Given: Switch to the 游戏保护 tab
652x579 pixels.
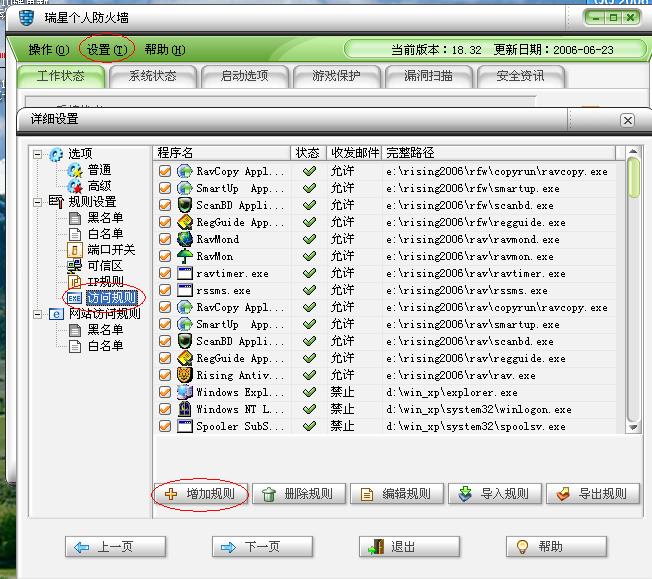Looking at the screenshot, I should (x=336, y=77).
